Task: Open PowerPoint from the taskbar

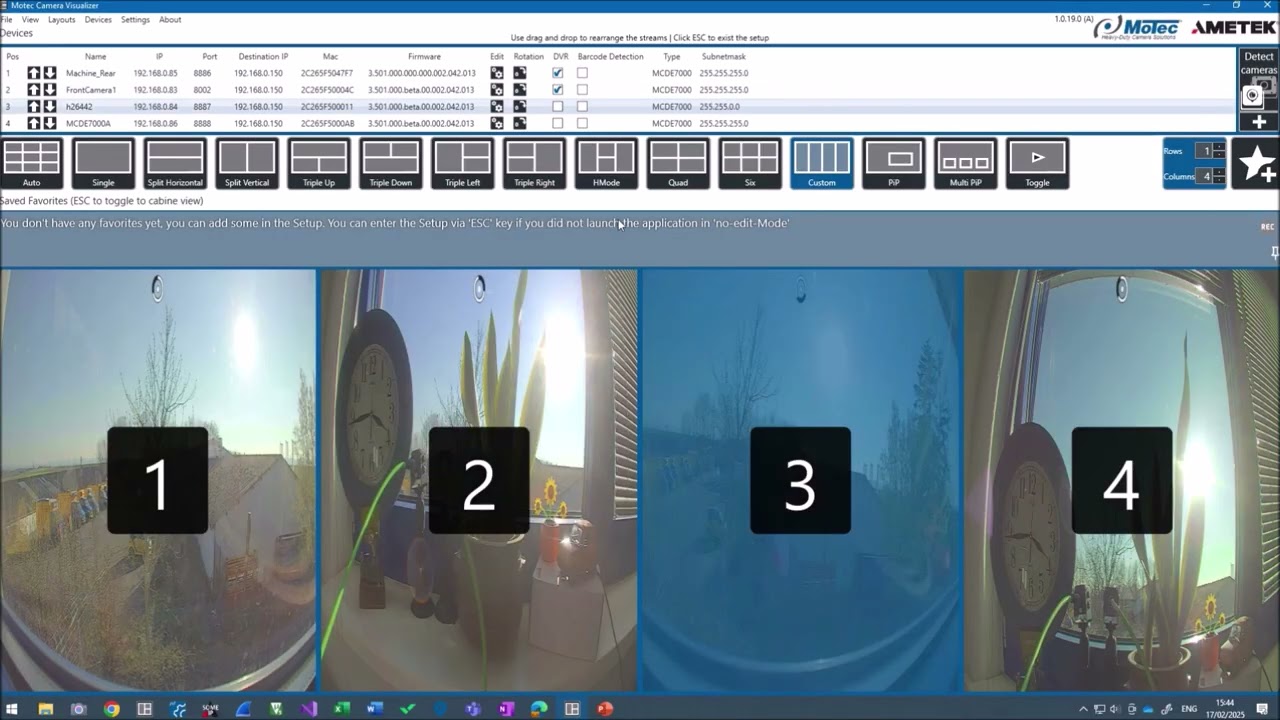Action: (604, 709)
